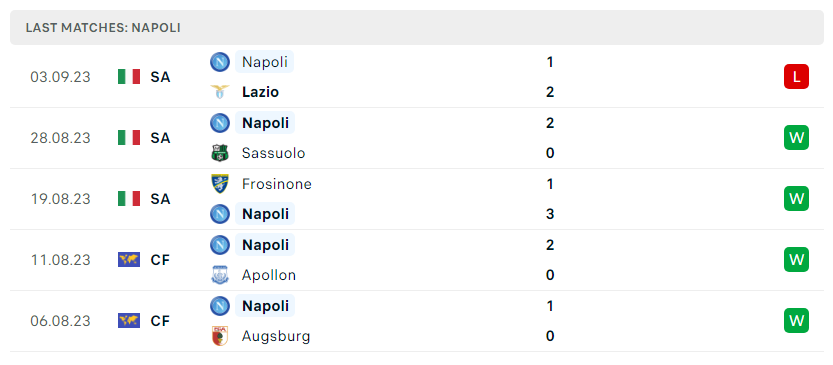Click the Sassuolo club crest icon
This screenshot has height=365, width=833.
pyautogui.click(x=219, y=153)
